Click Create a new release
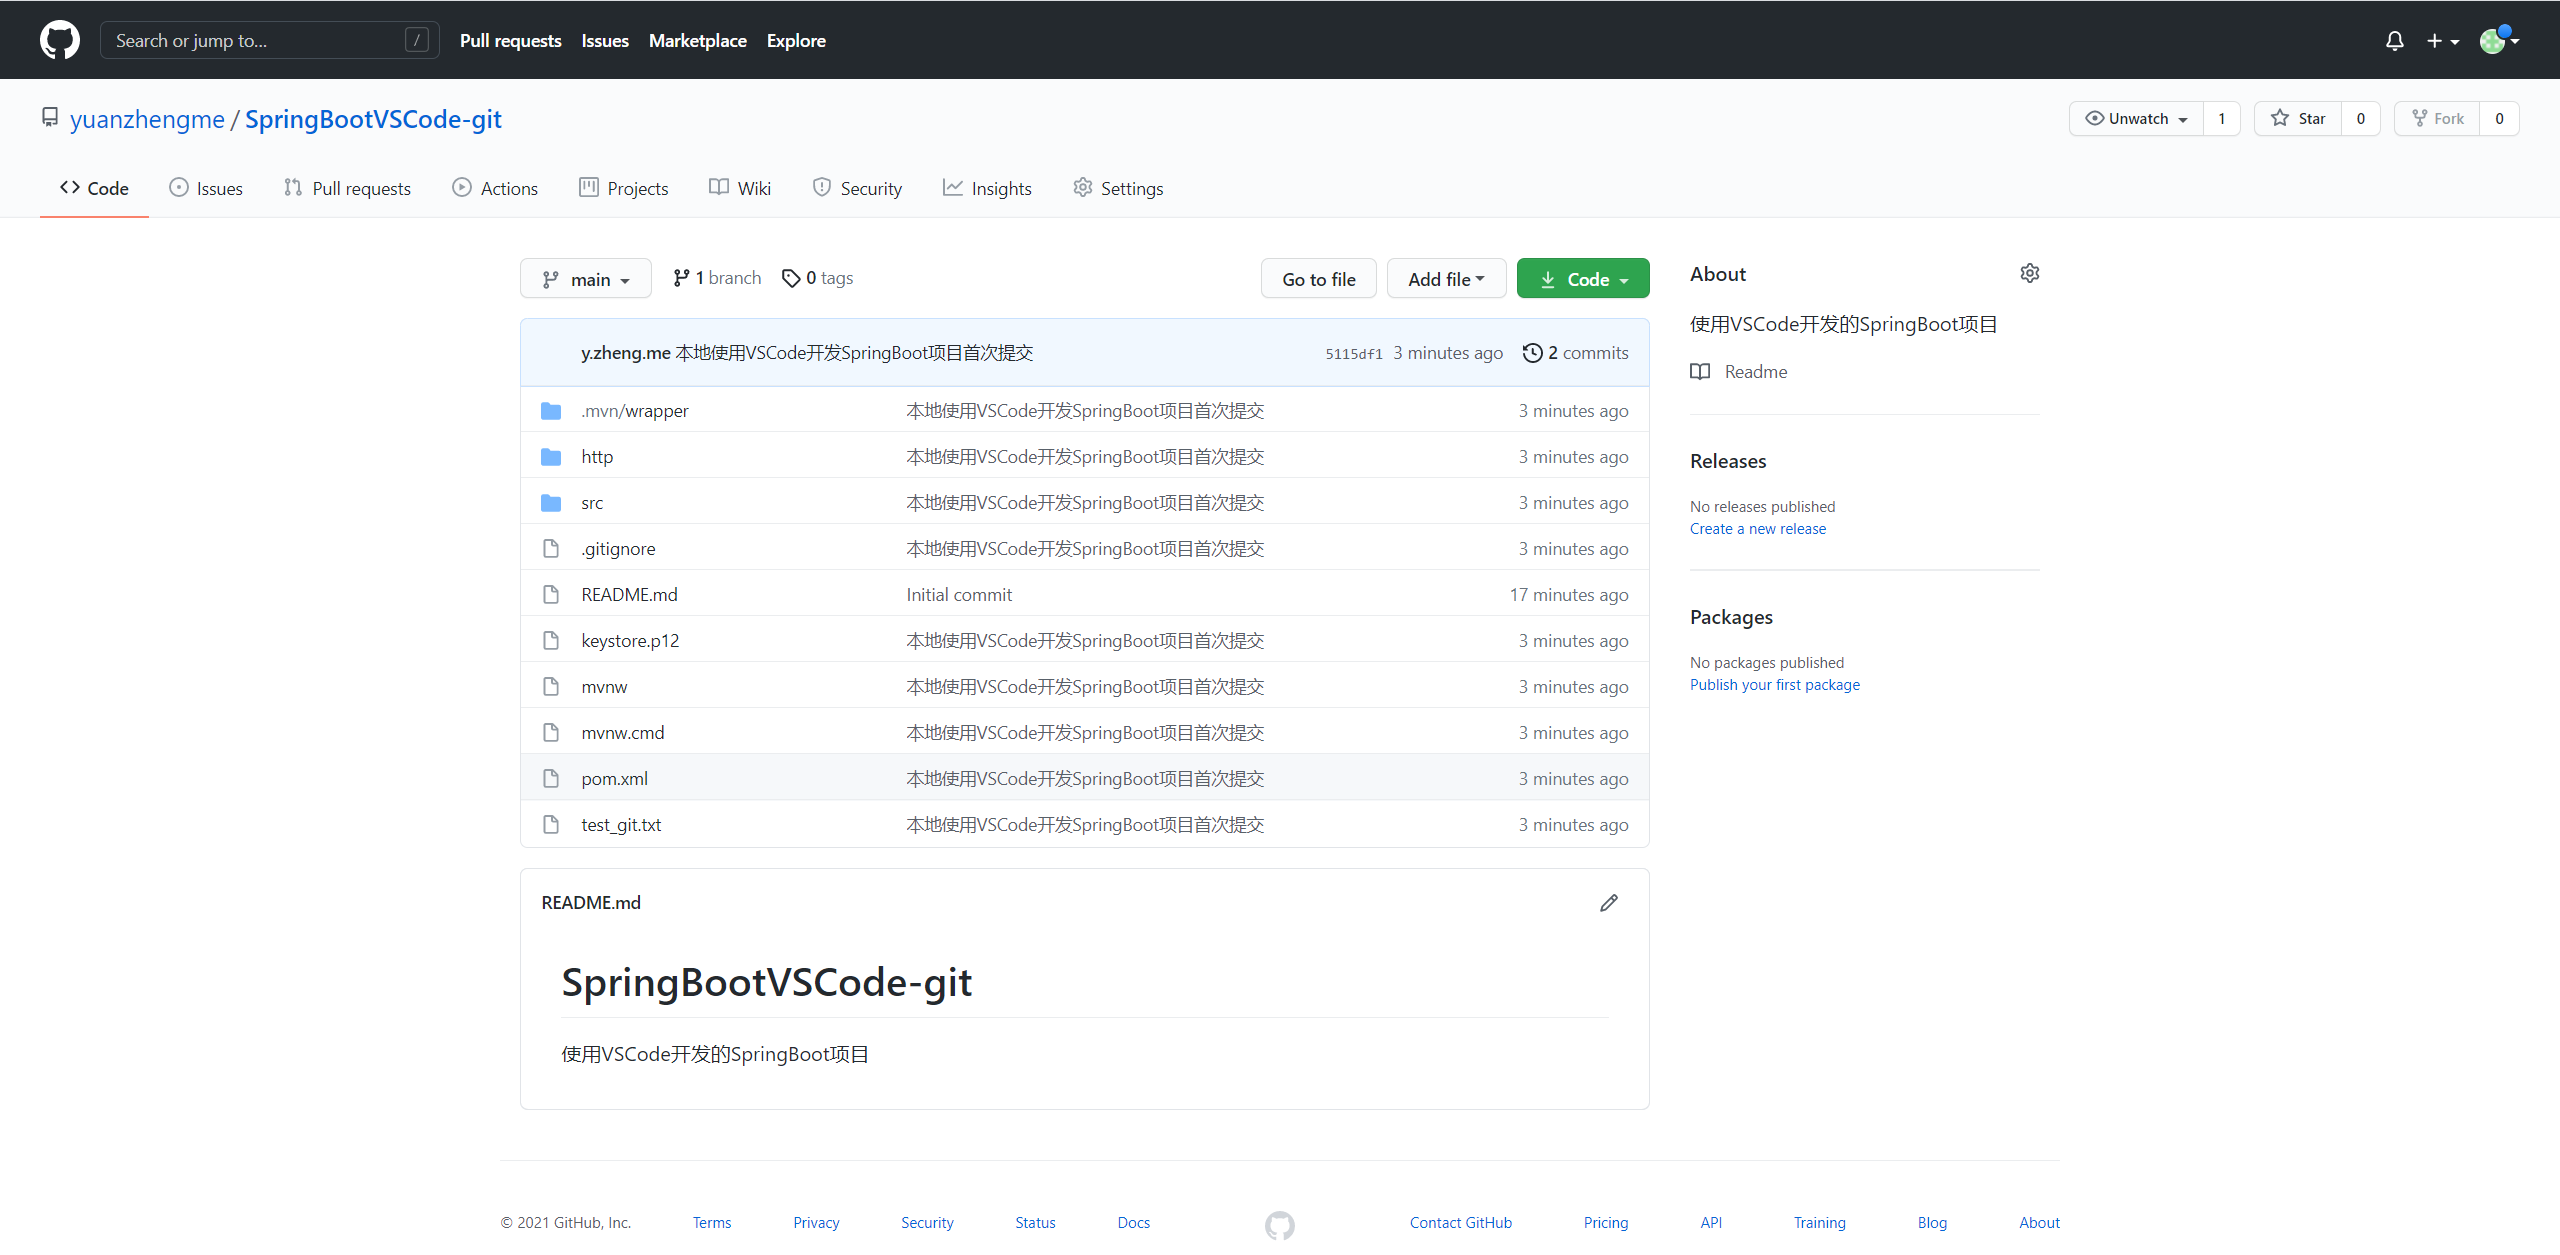Screen dimensions: 2560x1255 coord(1758,529)
